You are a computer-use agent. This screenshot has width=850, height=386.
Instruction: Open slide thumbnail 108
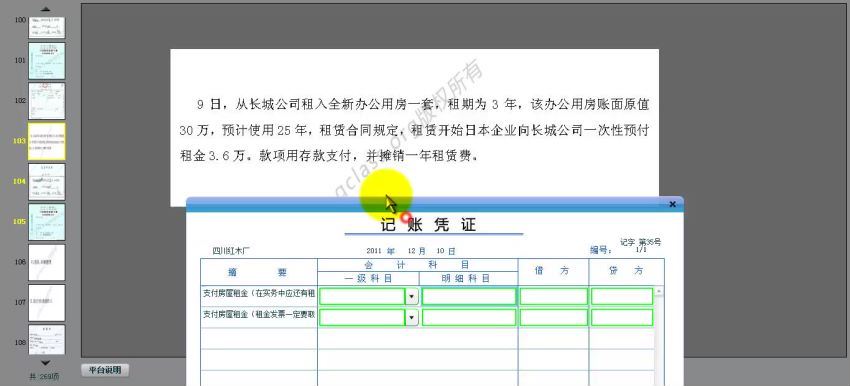click(x=47, y=339)
